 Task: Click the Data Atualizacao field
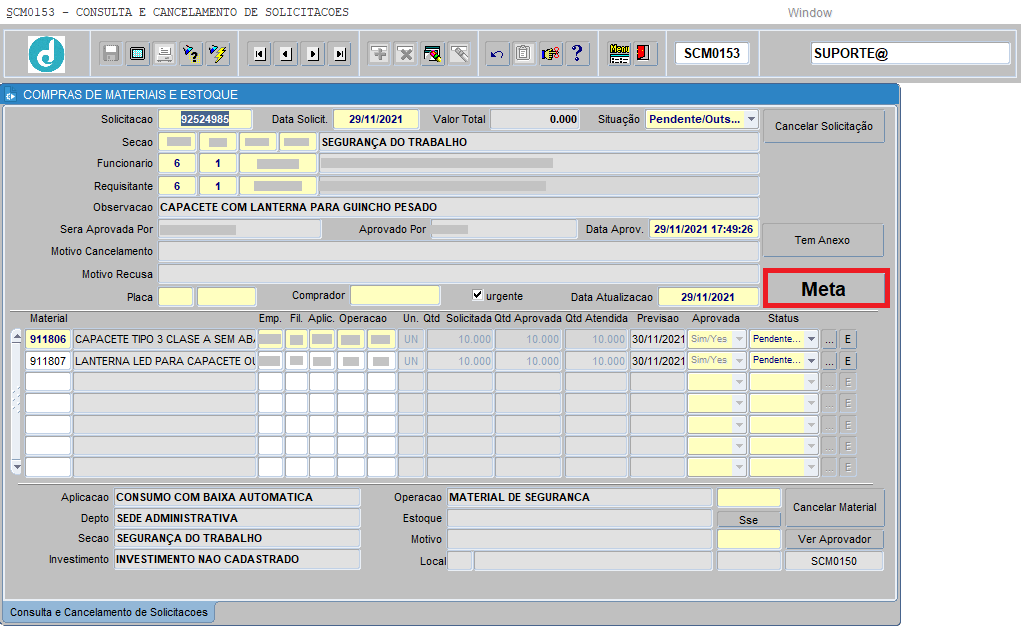pos(708,297)
